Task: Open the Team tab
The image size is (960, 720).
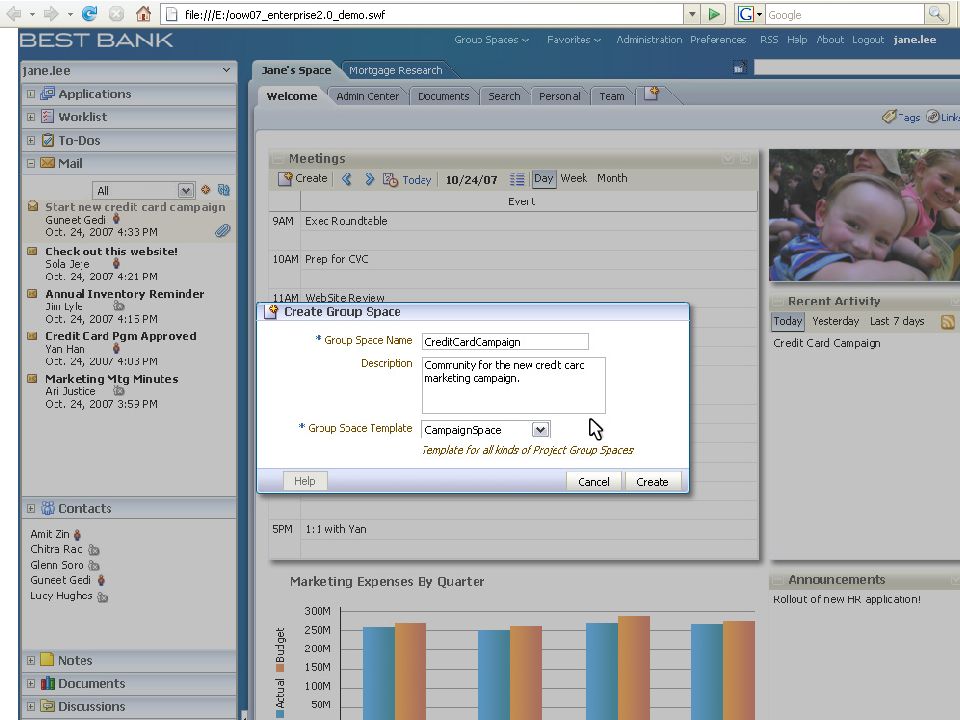Action: (x=612, y=96)
